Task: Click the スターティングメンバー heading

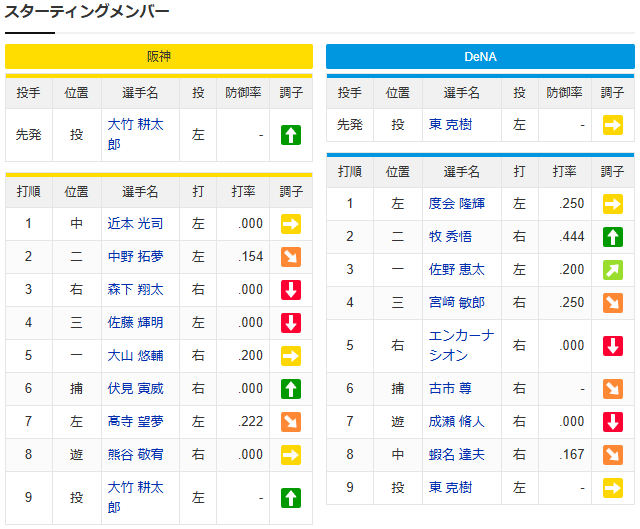Action: point(87,12)
